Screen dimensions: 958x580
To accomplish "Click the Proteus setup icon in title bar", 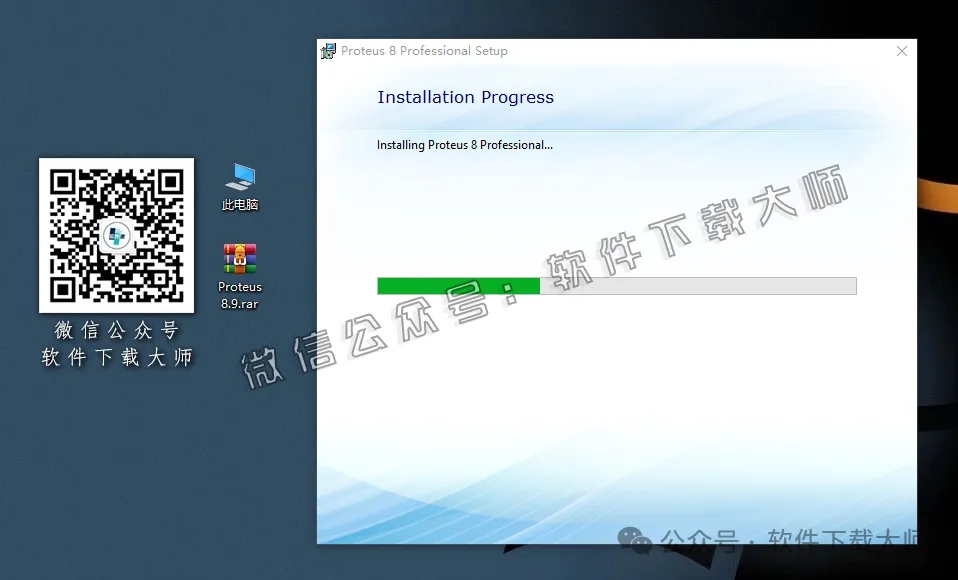I will [328, 51].
